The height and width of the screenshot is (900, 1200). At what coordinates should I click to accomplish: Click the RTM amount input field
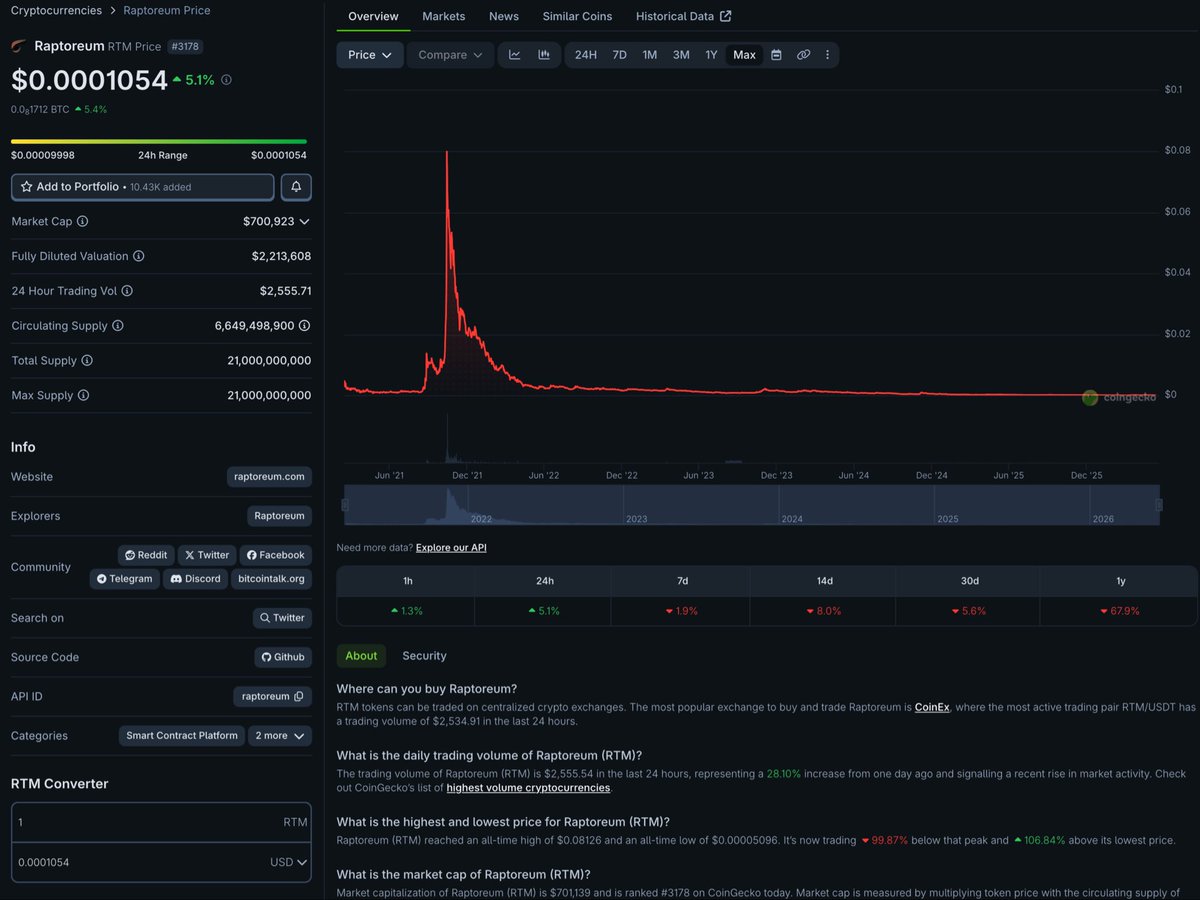point(161,822)
